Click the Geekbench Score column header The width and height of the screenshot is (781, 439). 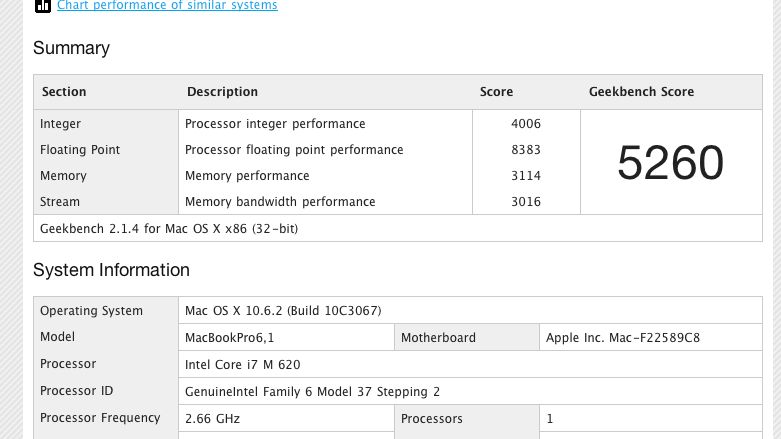pyautogui.click(x=641, y=92)
